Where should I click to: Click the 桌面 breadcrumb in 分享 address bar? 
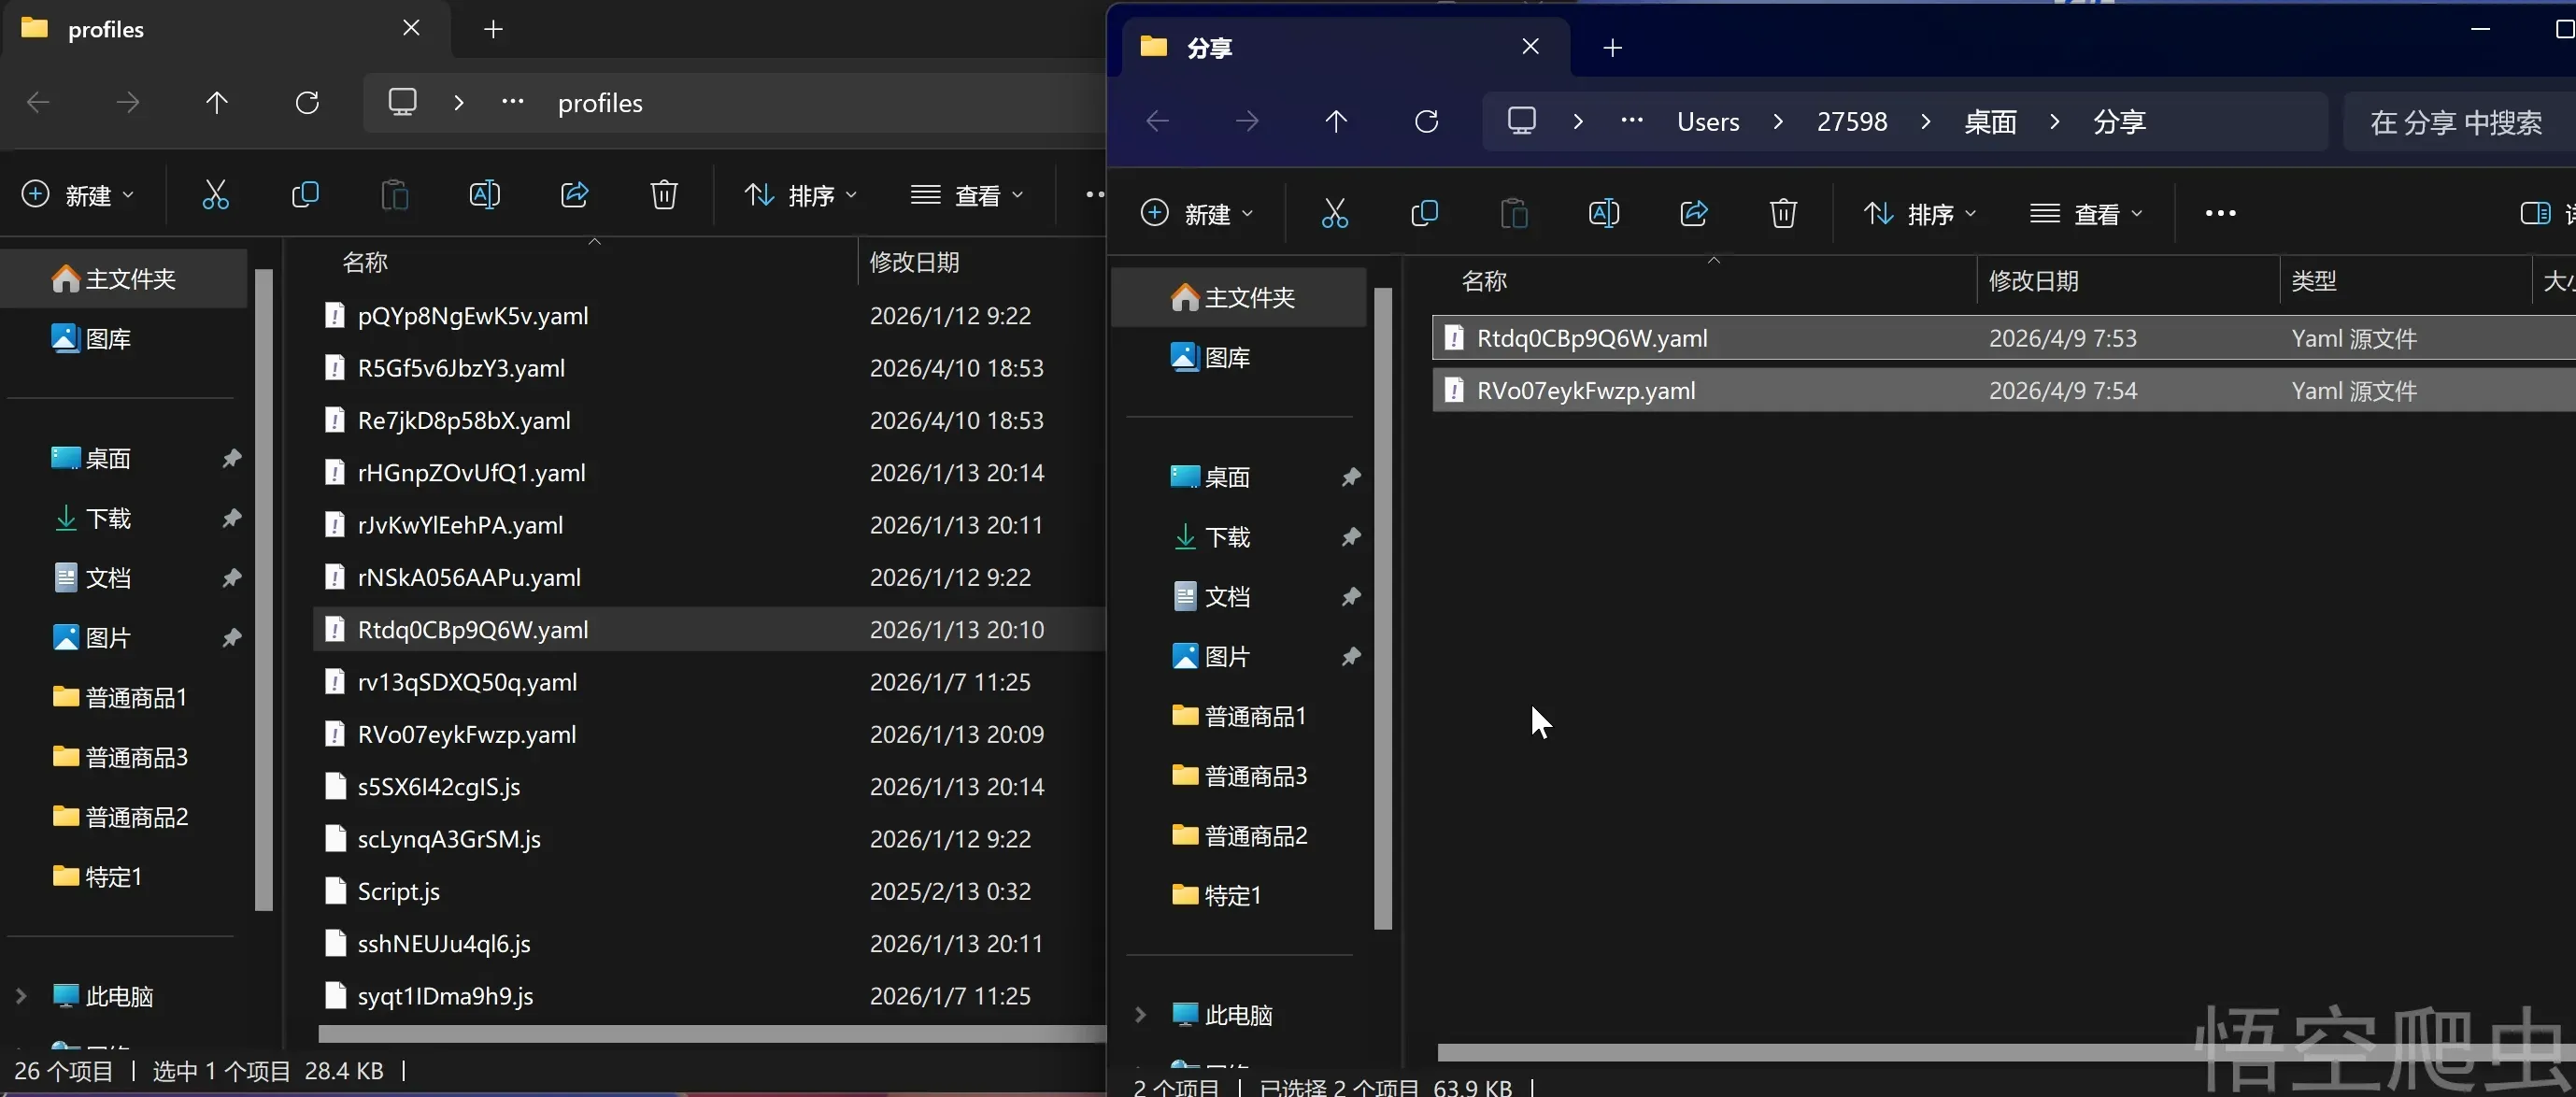[1989, 122]
